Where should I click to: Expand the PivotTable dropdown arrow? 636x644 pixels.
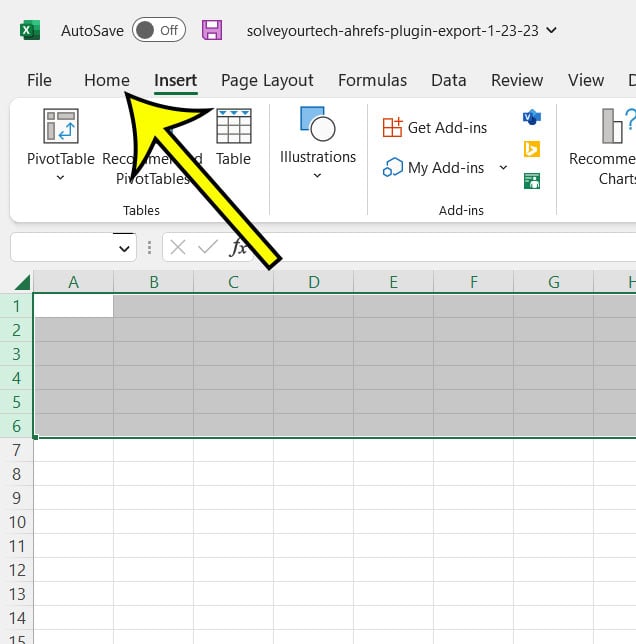click(60, 177)
